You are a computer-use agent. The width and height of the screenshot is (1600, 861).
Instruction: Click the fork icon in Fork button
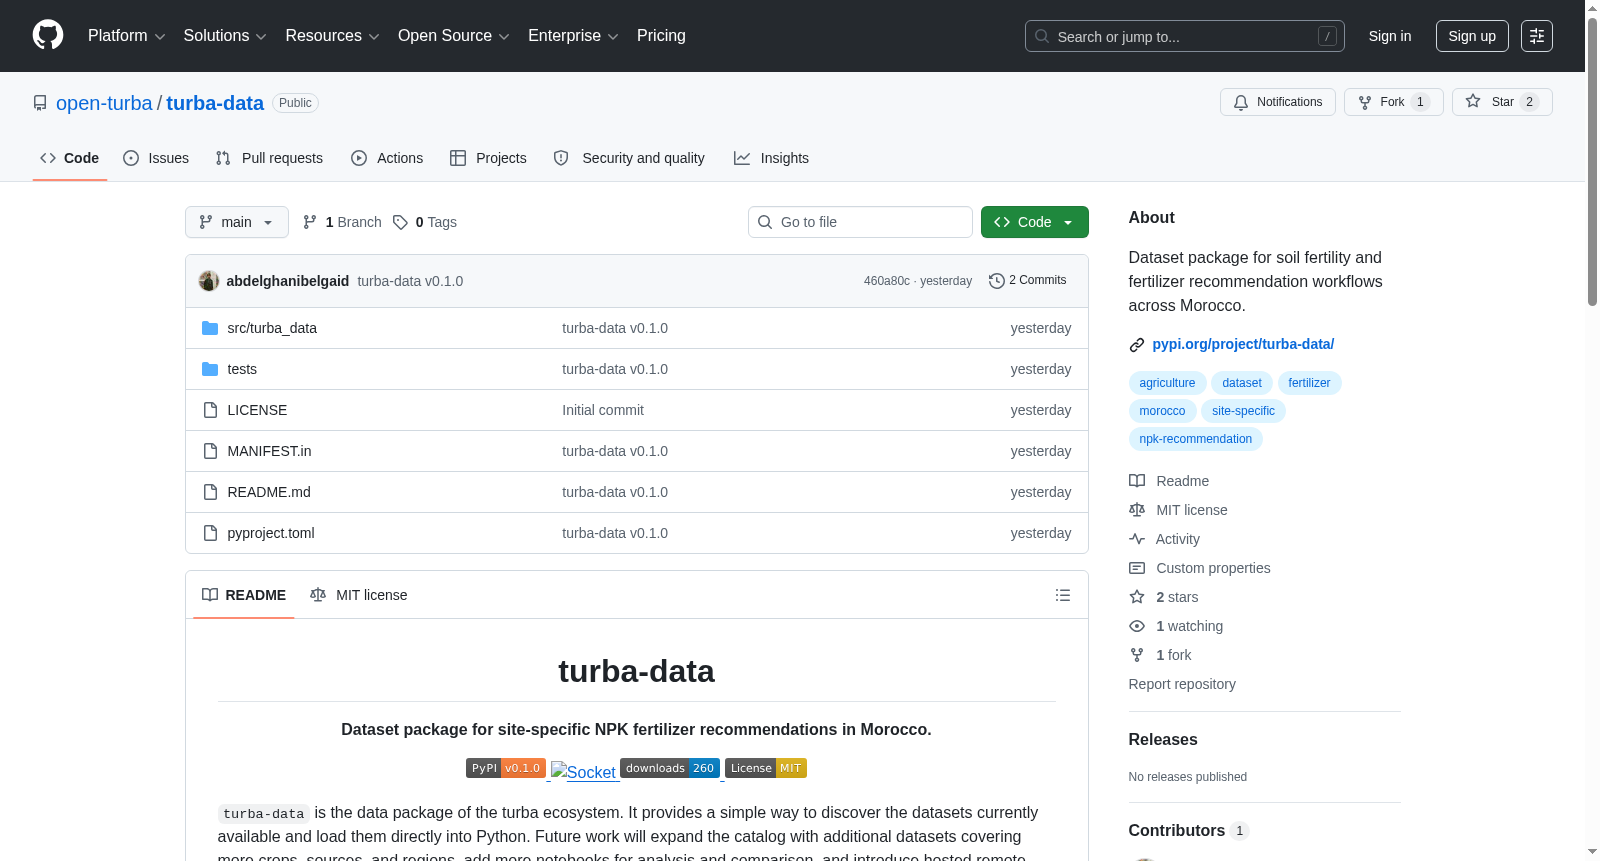(x=1365, y=102)
